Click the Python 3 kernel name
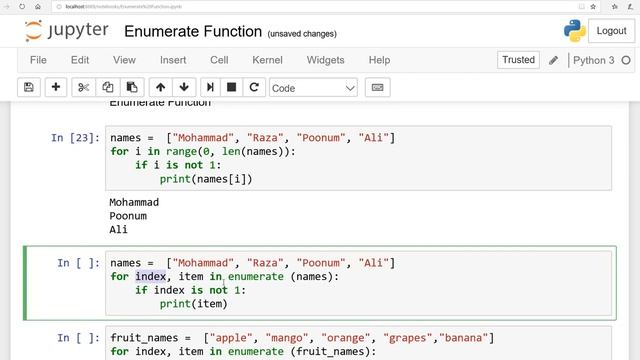 coord(593,60)
